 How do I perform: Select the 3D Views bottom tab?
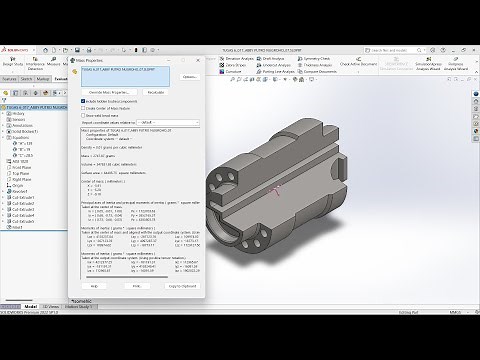tap(51, 306)
